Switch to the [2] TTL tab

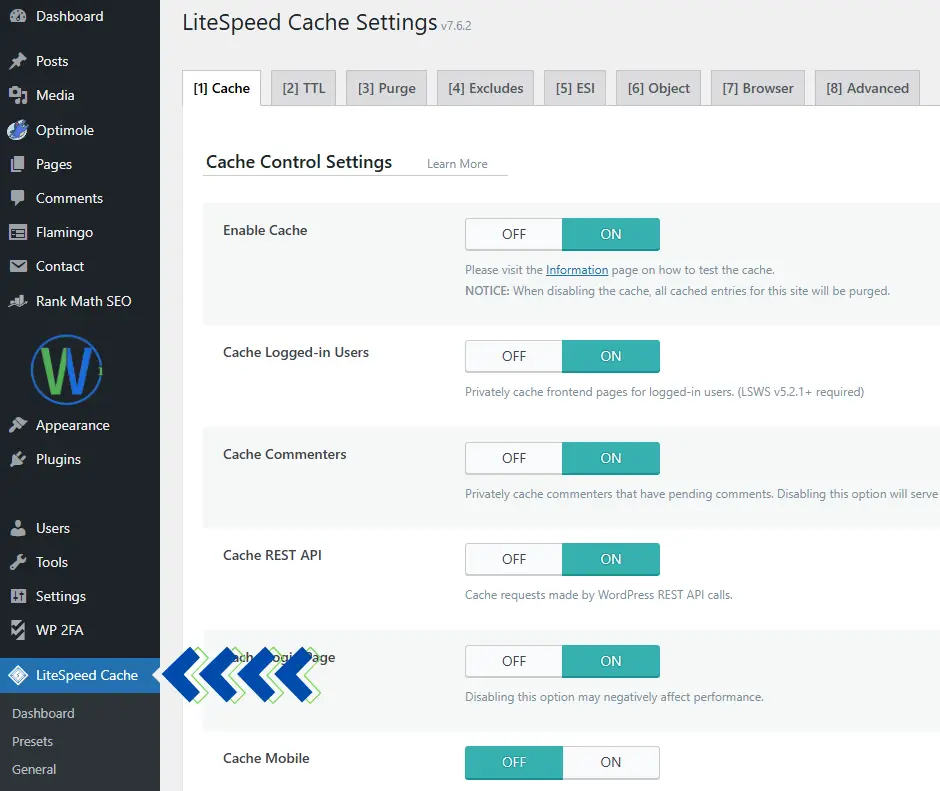click(304, 88)
